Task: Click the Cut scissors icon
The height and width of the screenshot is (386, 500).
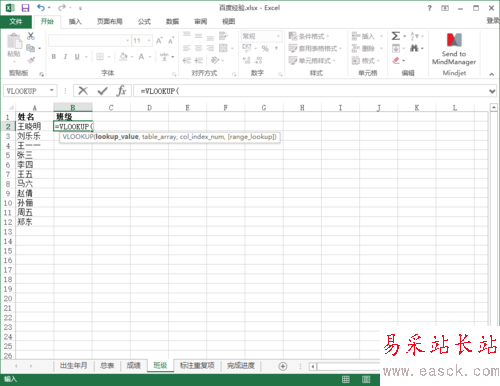Action: coord(31,36)
